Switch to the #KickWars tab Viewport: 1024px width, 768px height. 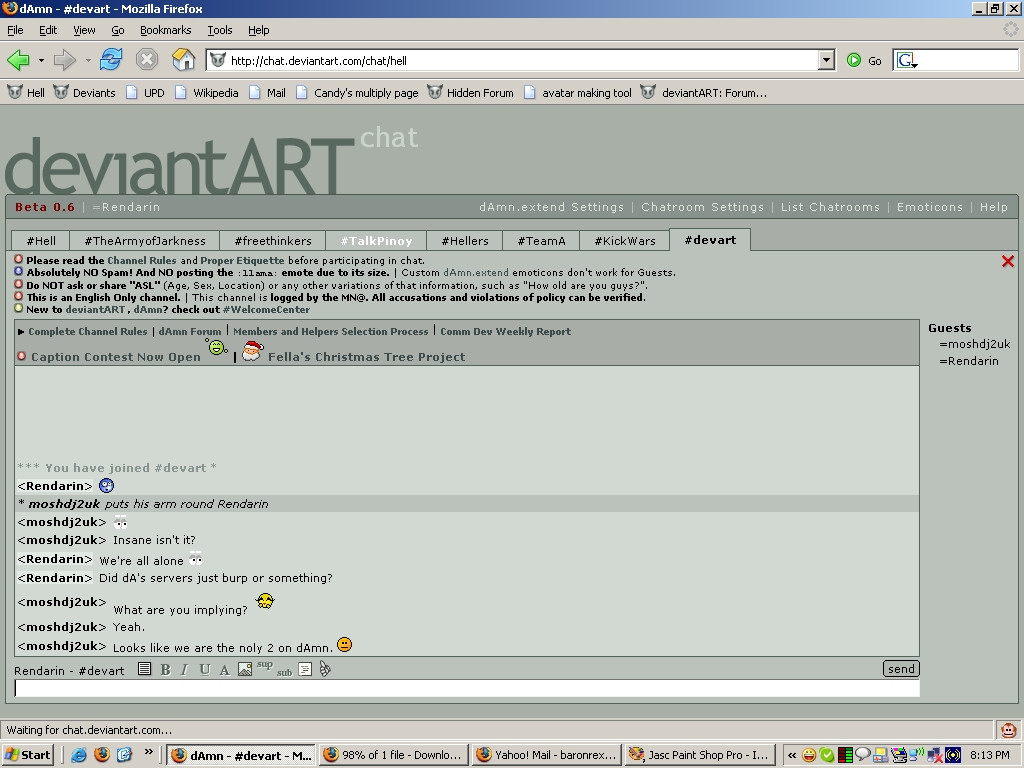pyautogui.click(x=625, y=241)
